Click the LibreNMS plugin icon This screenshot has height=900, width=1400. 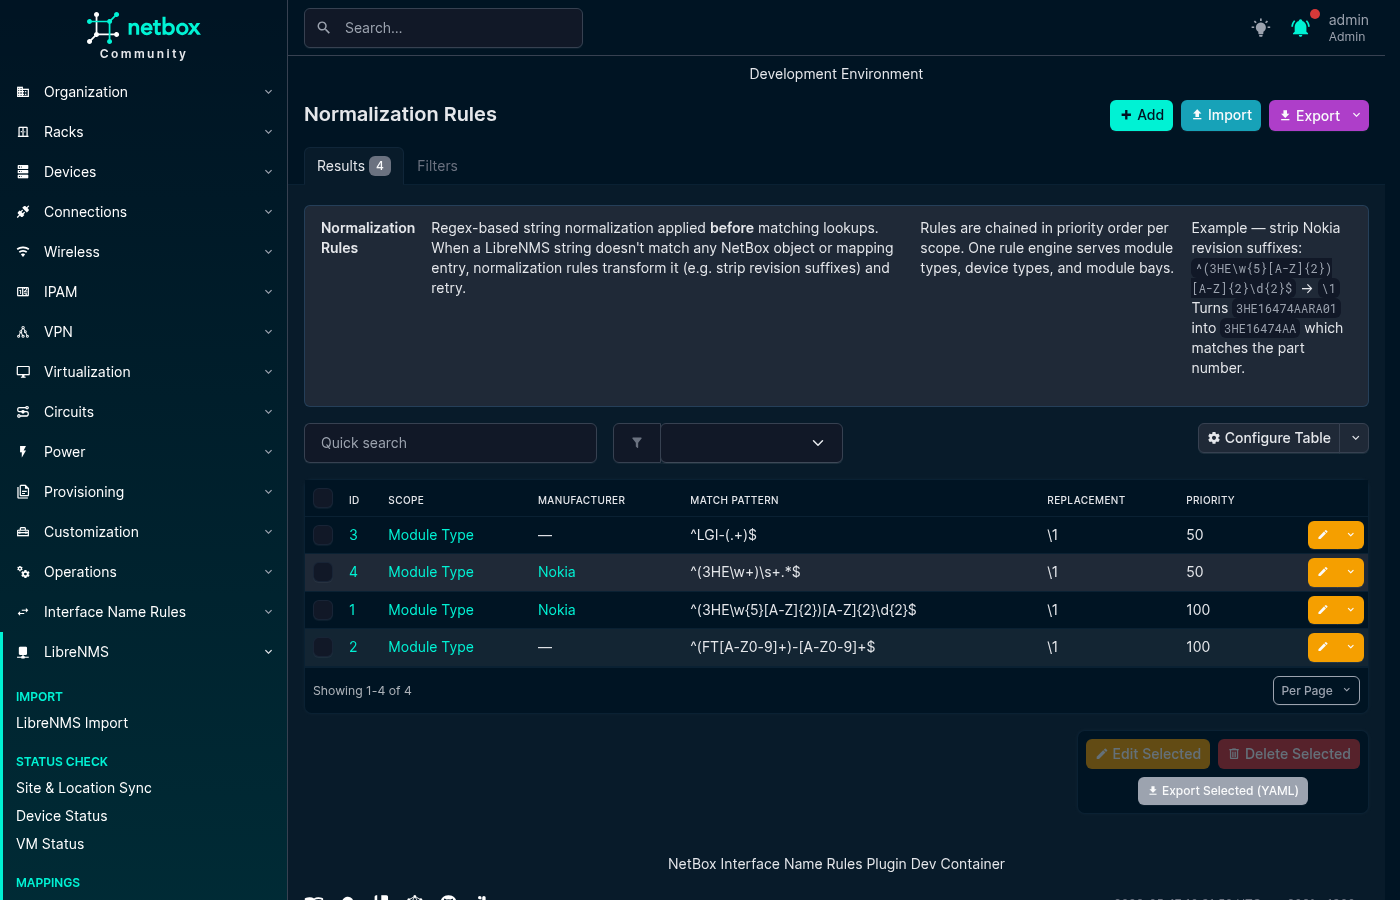tap(23, 652)
